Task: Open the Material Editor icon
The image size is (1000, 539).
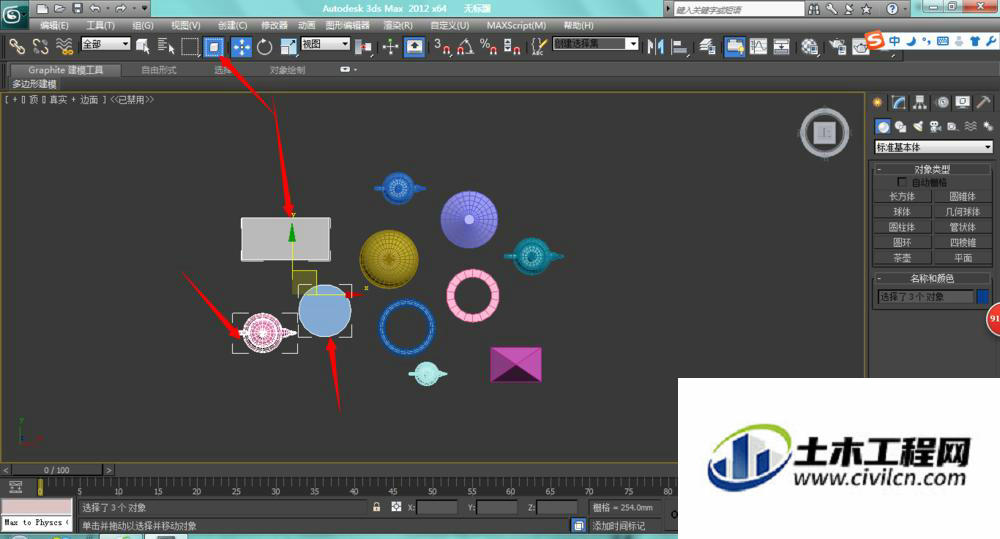Action: tap(809, 47)
